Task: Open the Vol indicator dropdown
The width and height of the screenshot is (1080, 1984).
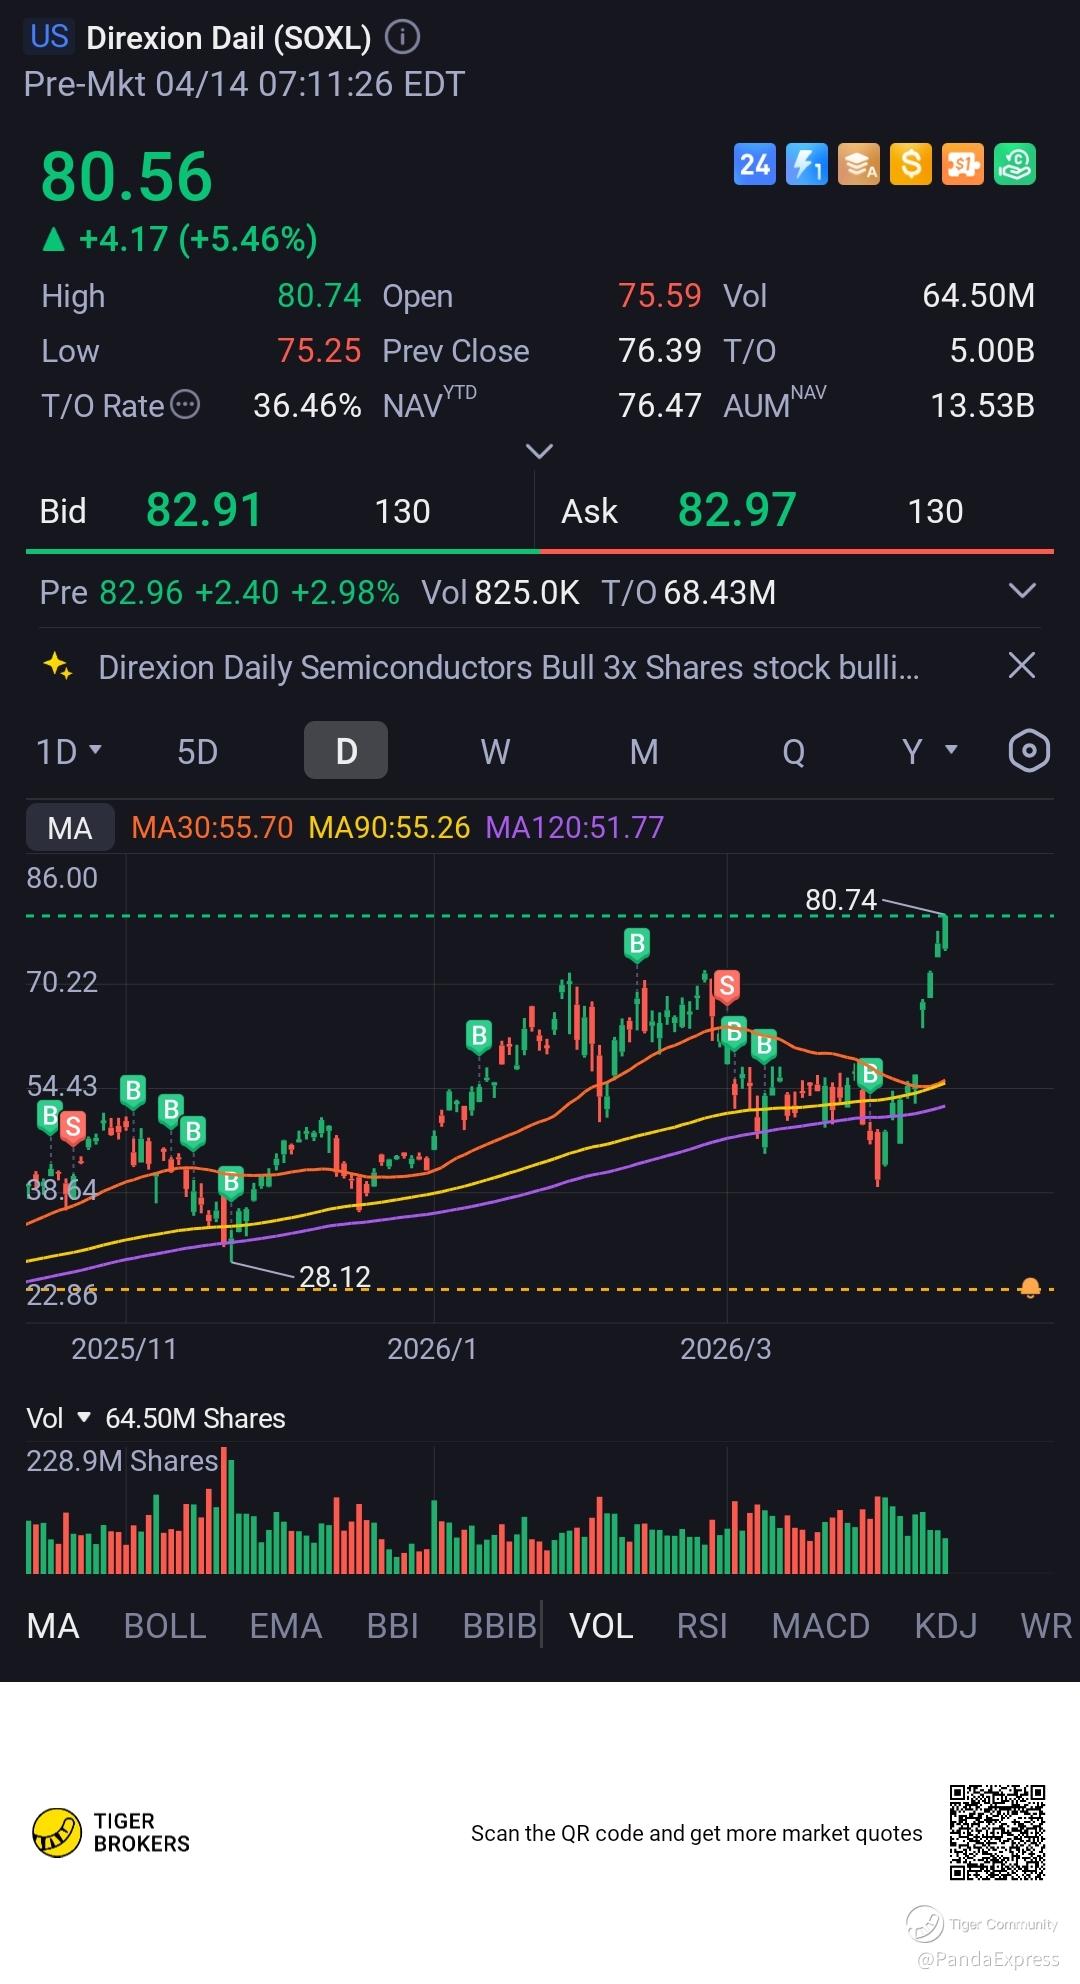Action: (x=59, y=1418)
